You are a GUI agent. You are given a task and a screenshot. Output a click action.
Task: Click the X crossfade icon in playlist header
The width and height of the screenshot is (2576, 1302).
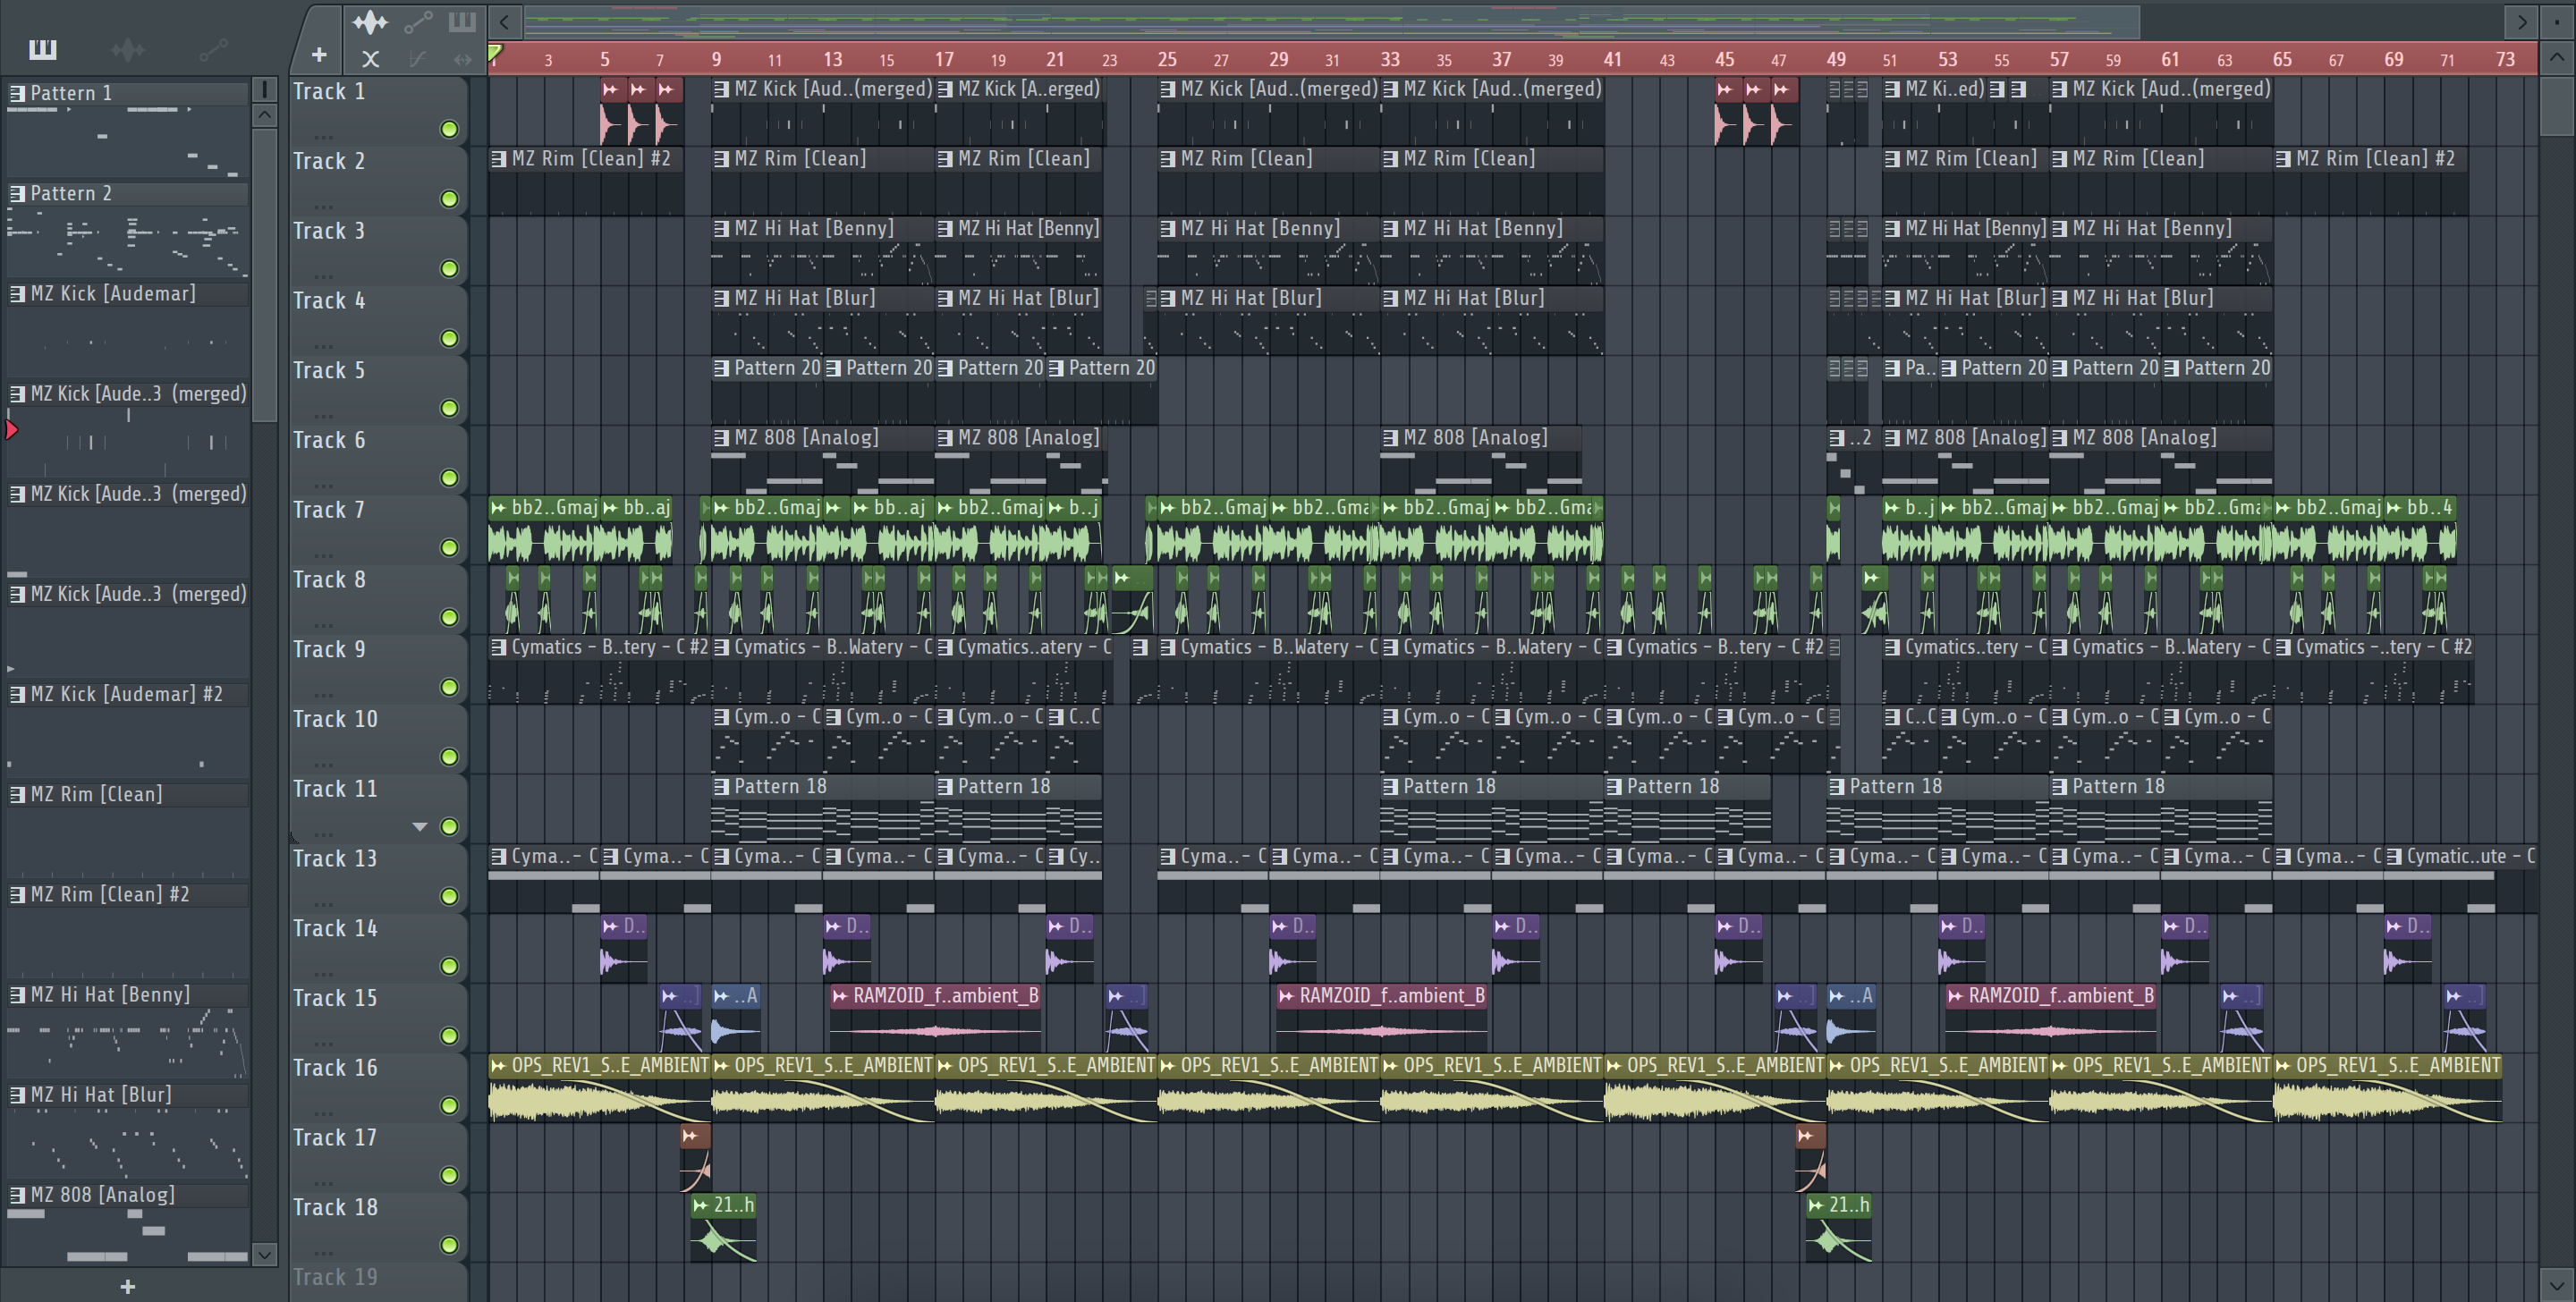click(x=370, y=59)
